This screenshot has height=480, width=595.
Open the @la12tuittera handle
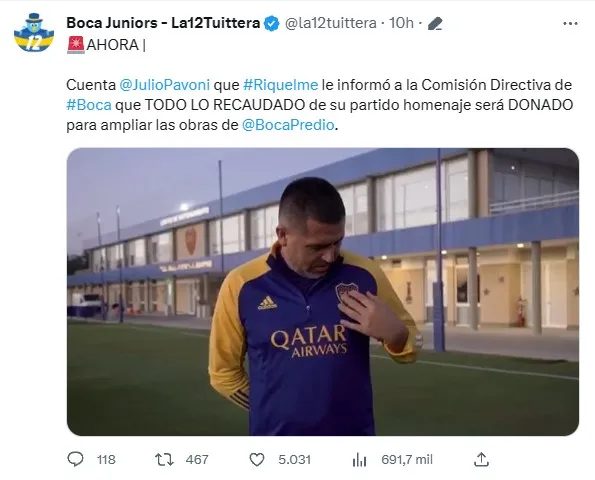(330, 23)
